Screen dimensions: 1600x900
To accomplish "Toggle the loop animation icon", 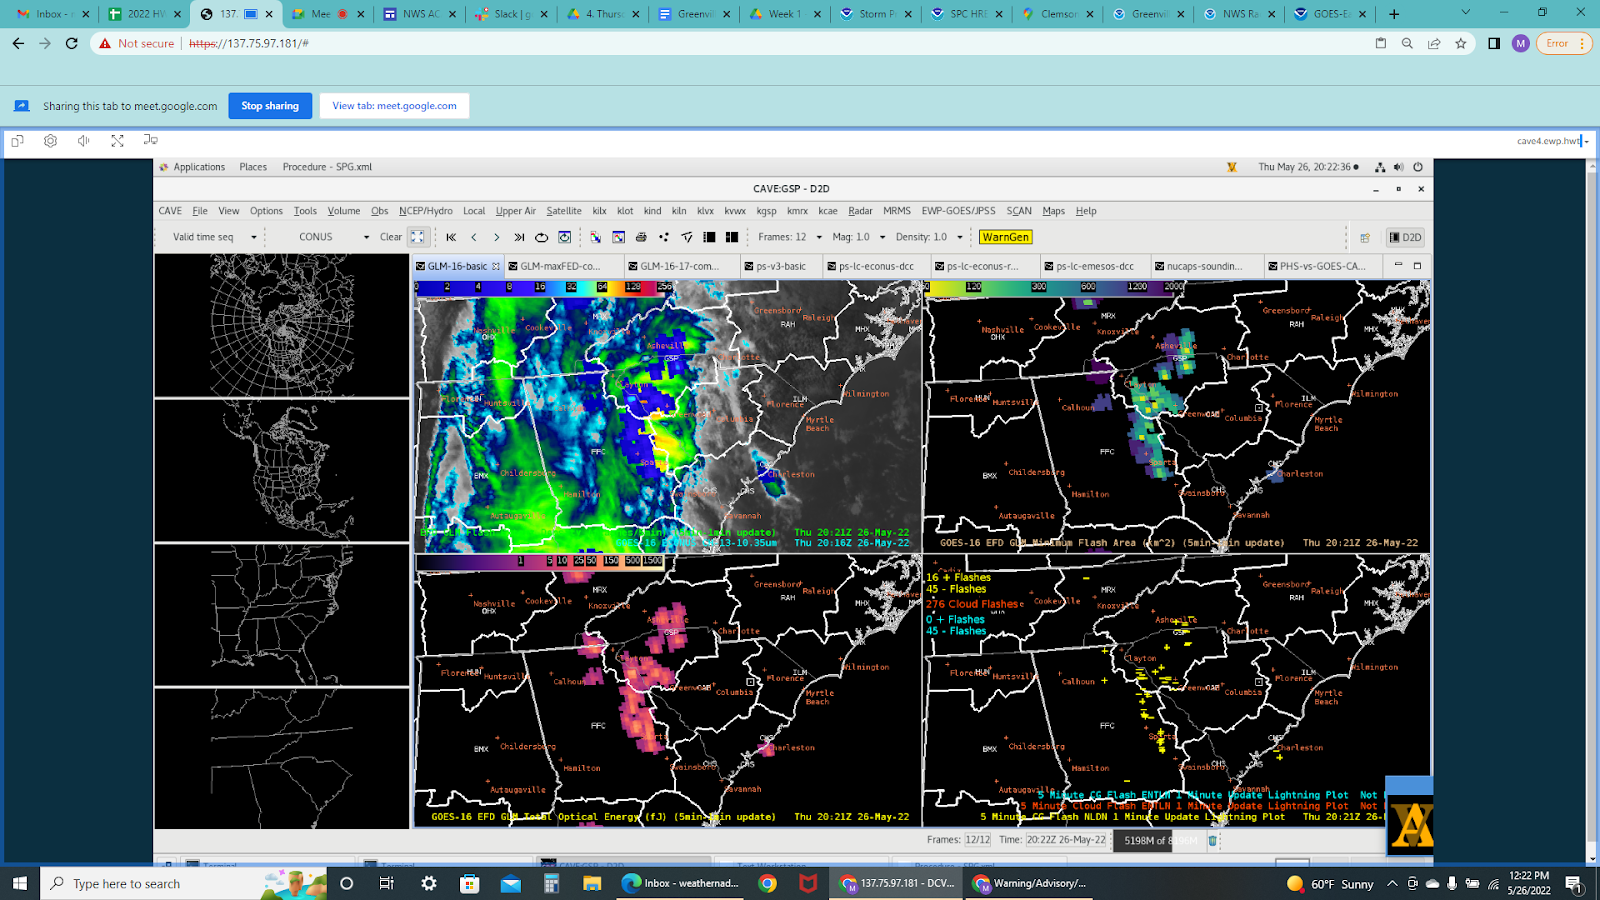I will pos(542,237).
